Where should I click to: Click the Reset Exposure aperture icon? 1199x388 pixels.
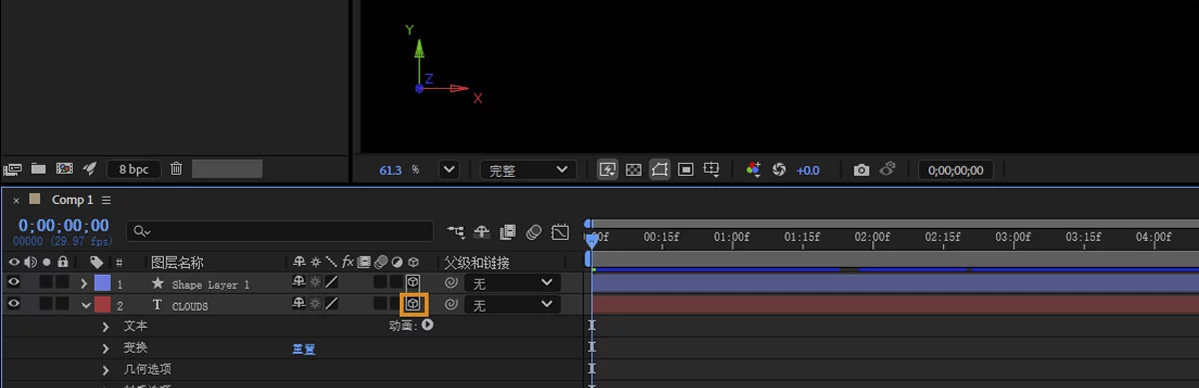click(x=779, y=170)
